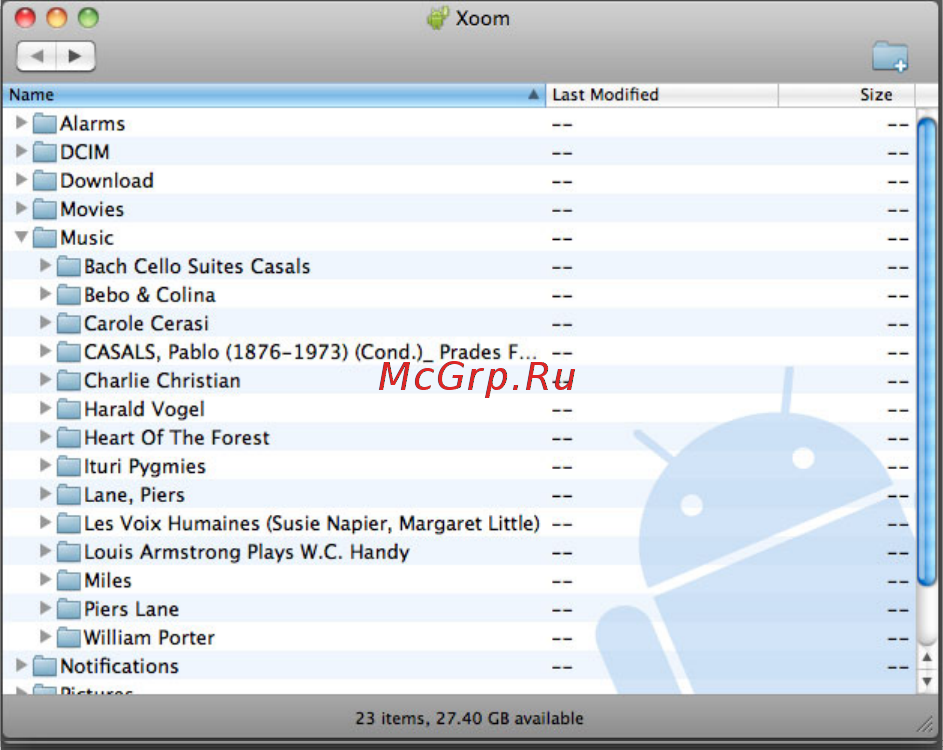This screenshot has height=750, width=943.
Task: Click the William Porter folder icon
Action: click(69, 638)
